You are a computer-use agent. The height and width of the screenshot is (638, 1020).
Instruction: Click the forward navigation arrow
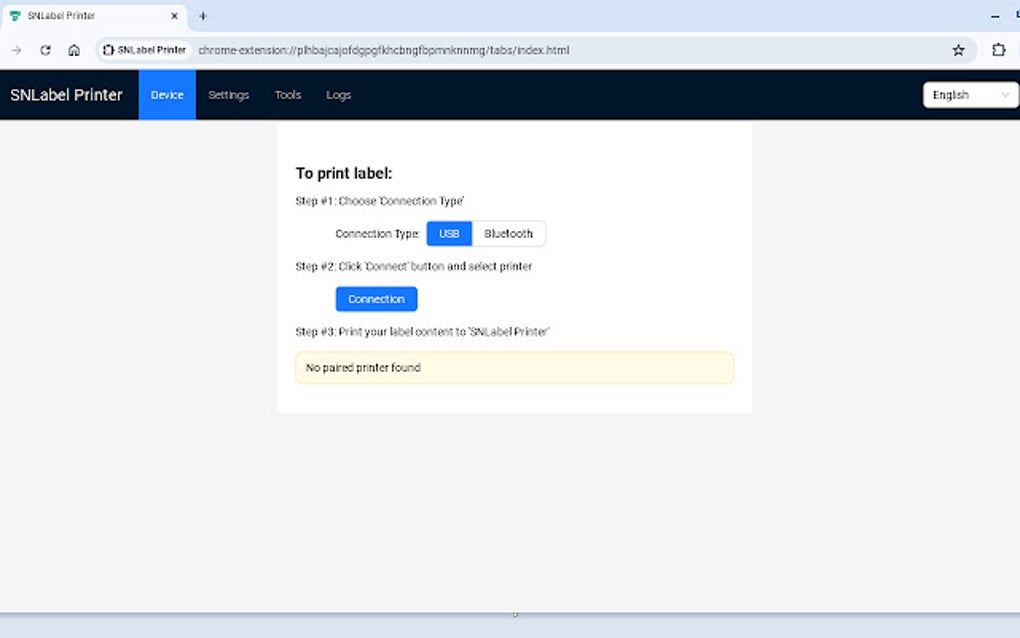[x=16, y=49]
